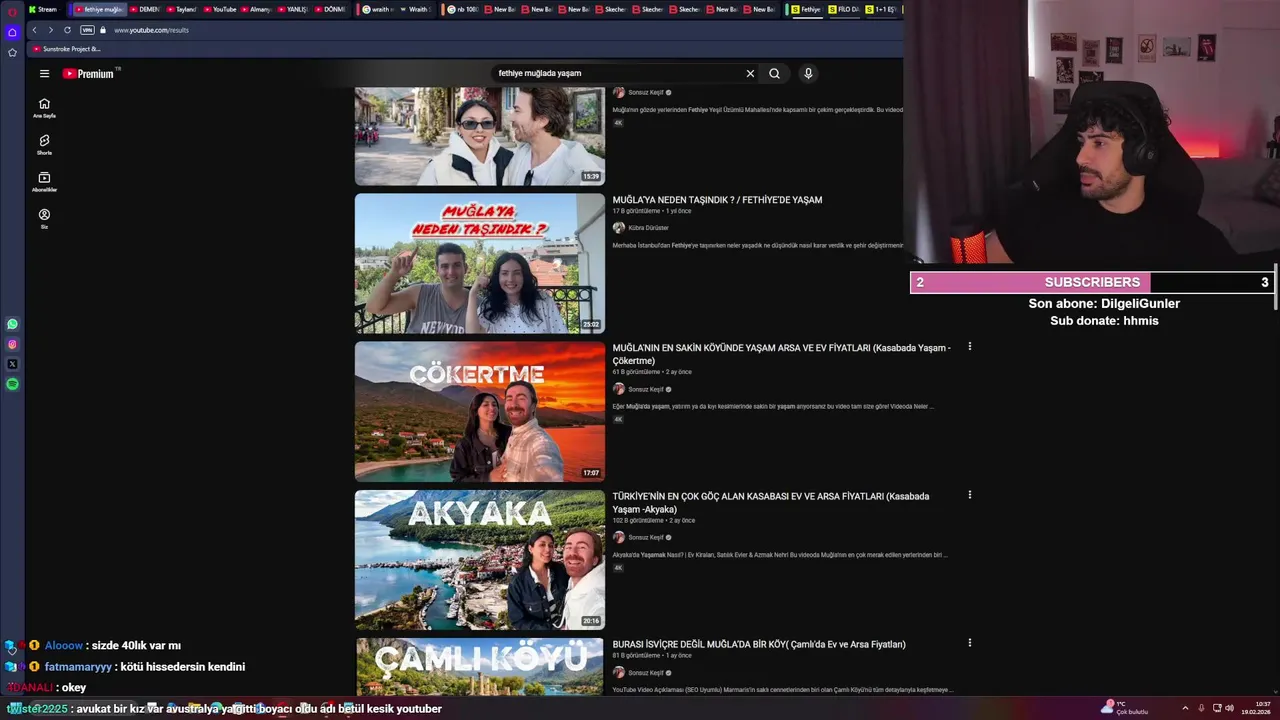The width and height of the screenshot is (1280, 720).
Task: Start voice search with the microphone icon
Action: [808, 73]
